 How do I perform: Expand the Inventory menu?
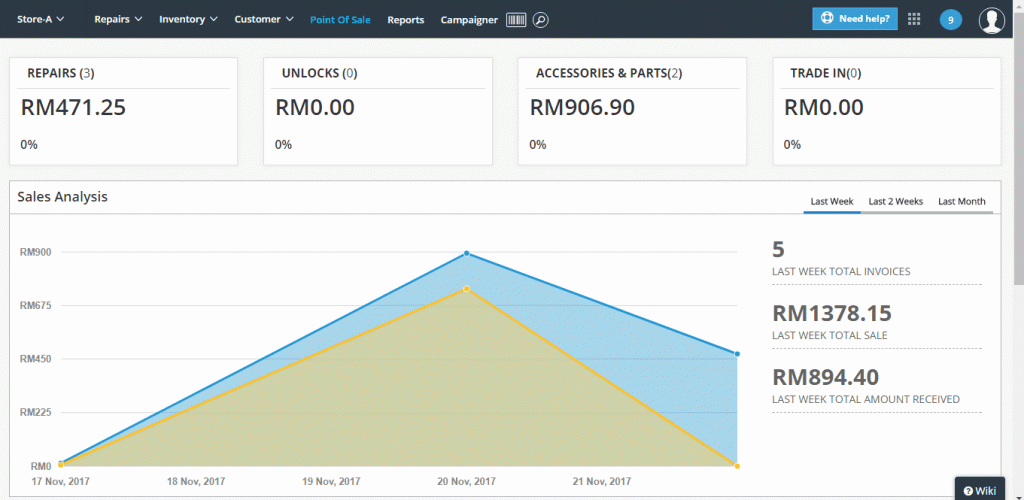coord(188,19)
